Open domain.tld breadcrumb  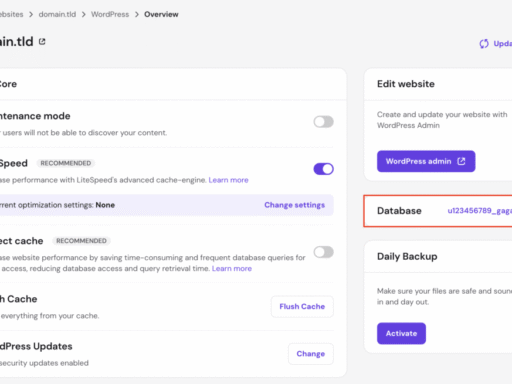tap(57, 14)
